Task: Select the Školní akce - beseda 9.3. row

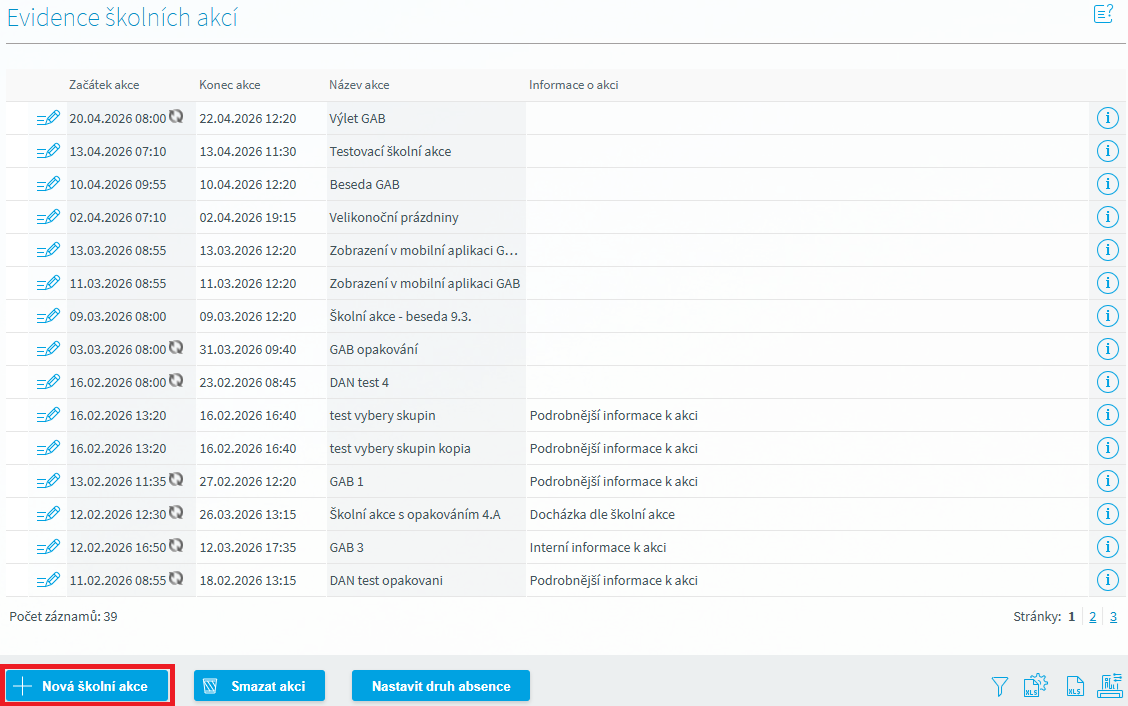Action: [x=400, y=317]
